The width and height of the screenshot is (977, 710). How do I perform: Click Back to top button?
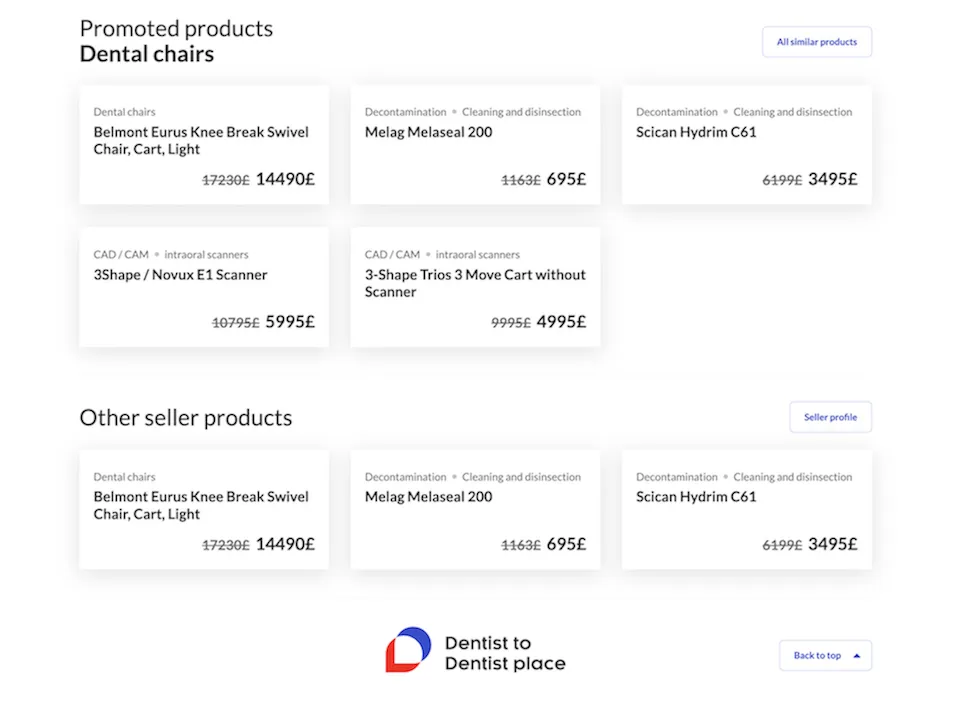click(825, 655)
